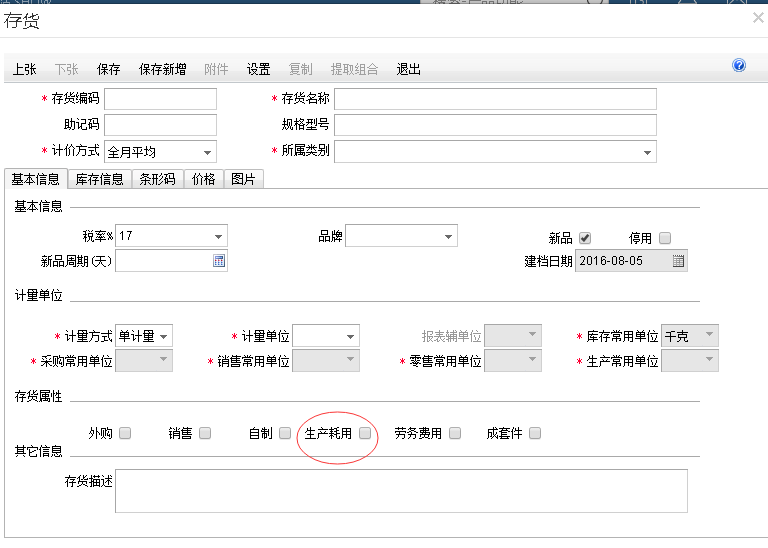This screenshot has width=768, height=548.
Task: Open the 建档日期 calendar icon
Action: 678,261
